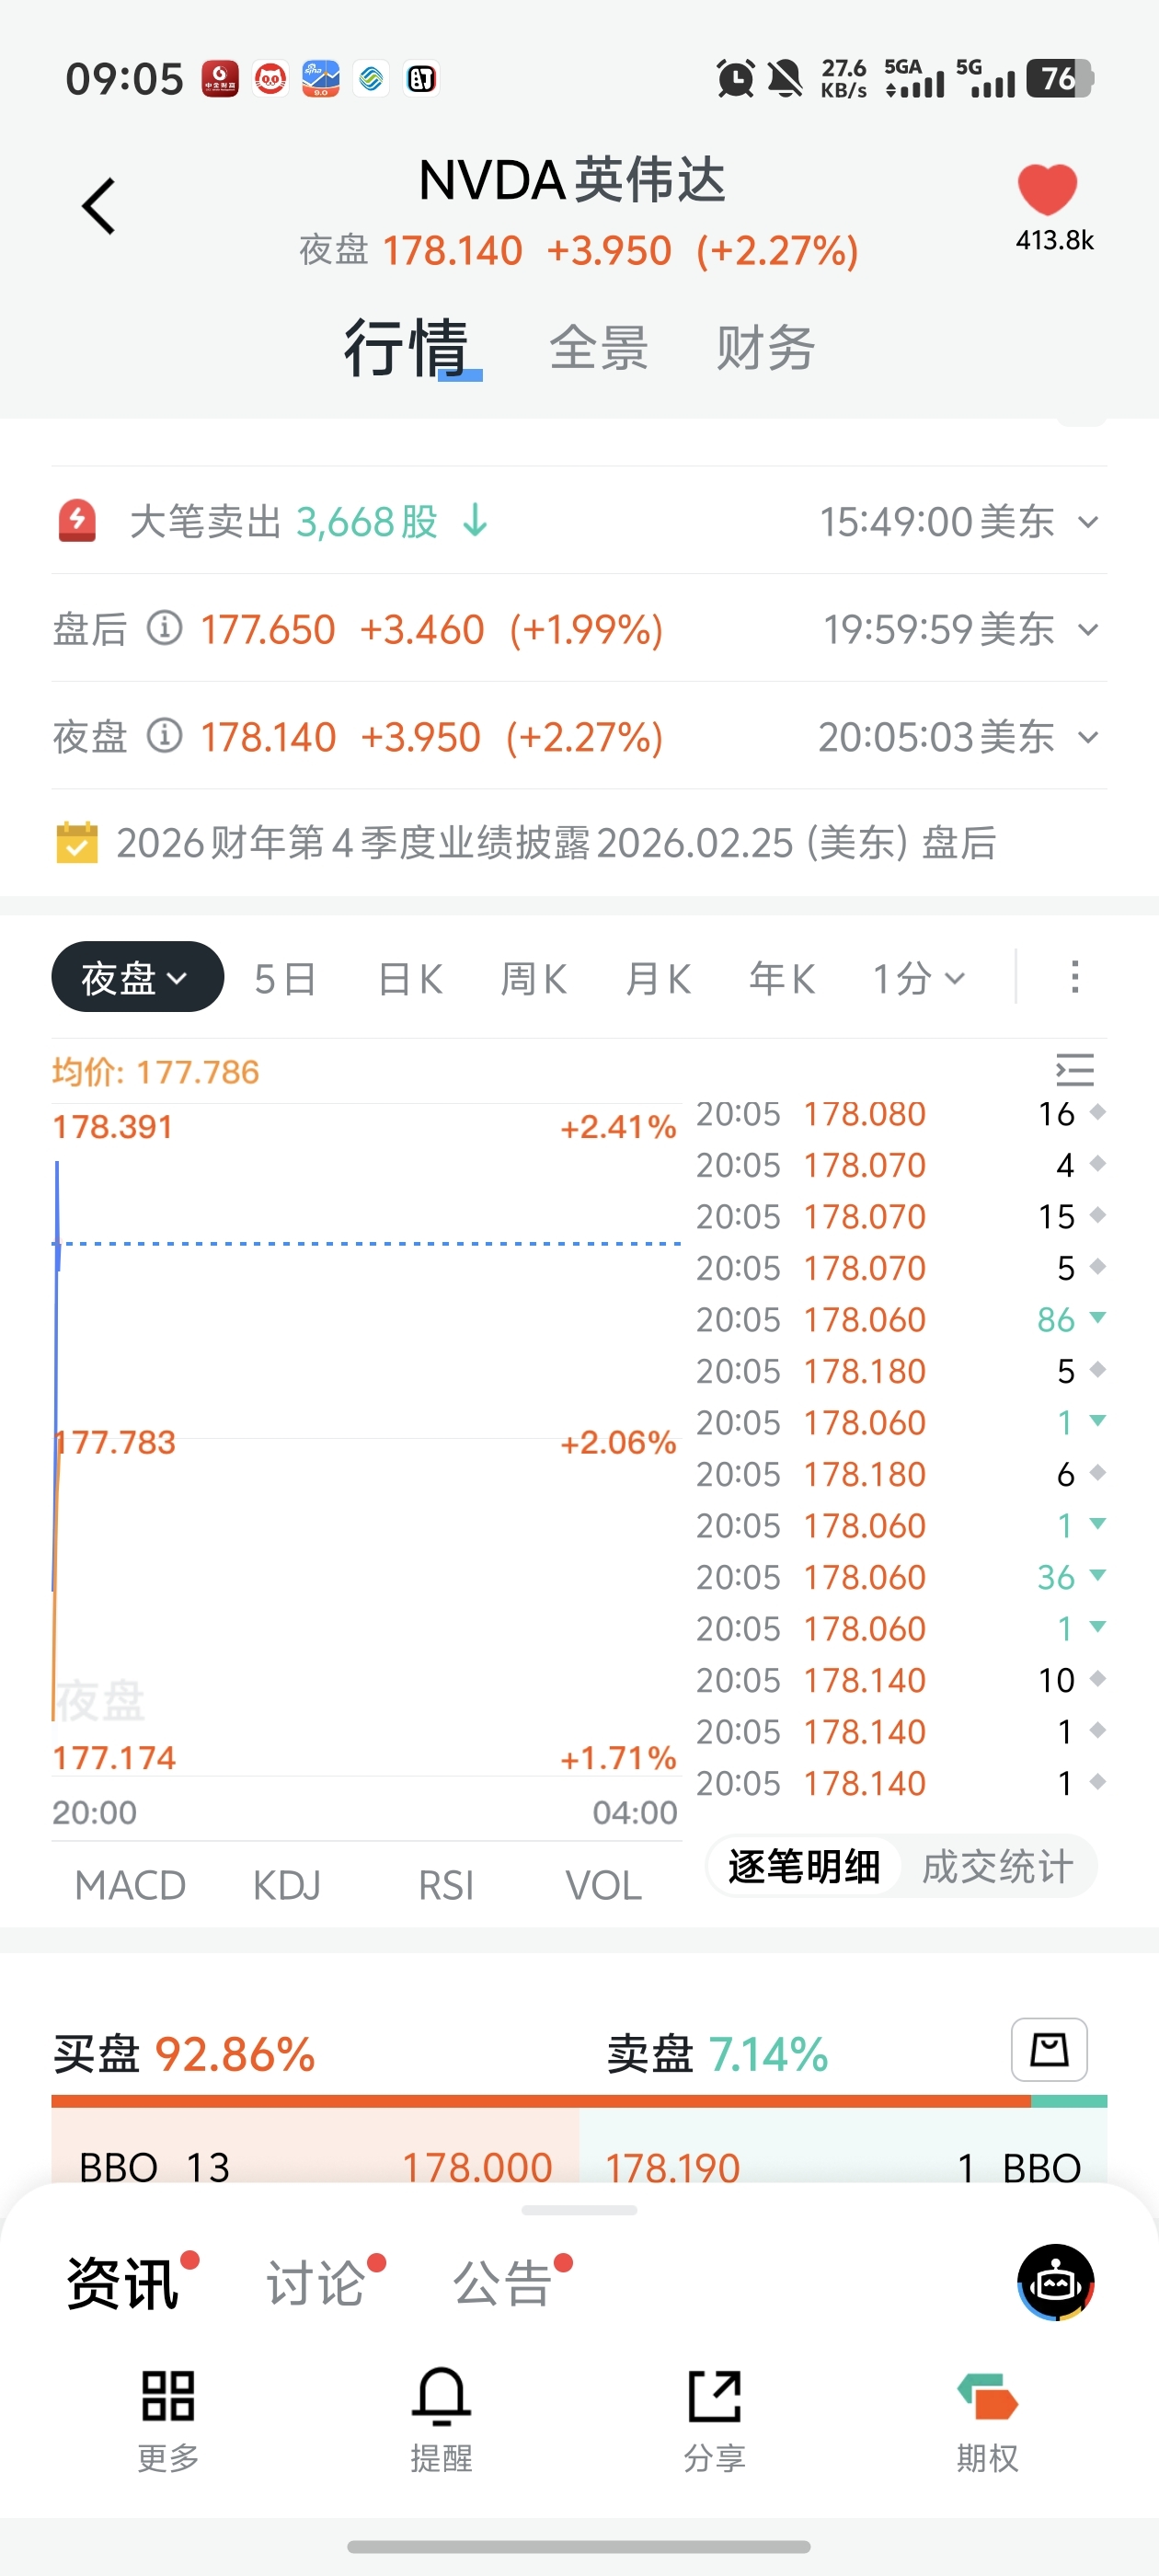This screenshot has height=2576, width=1159.
Task: Select 逐笔明细 toggle option
Action: tap(804, 1866)
